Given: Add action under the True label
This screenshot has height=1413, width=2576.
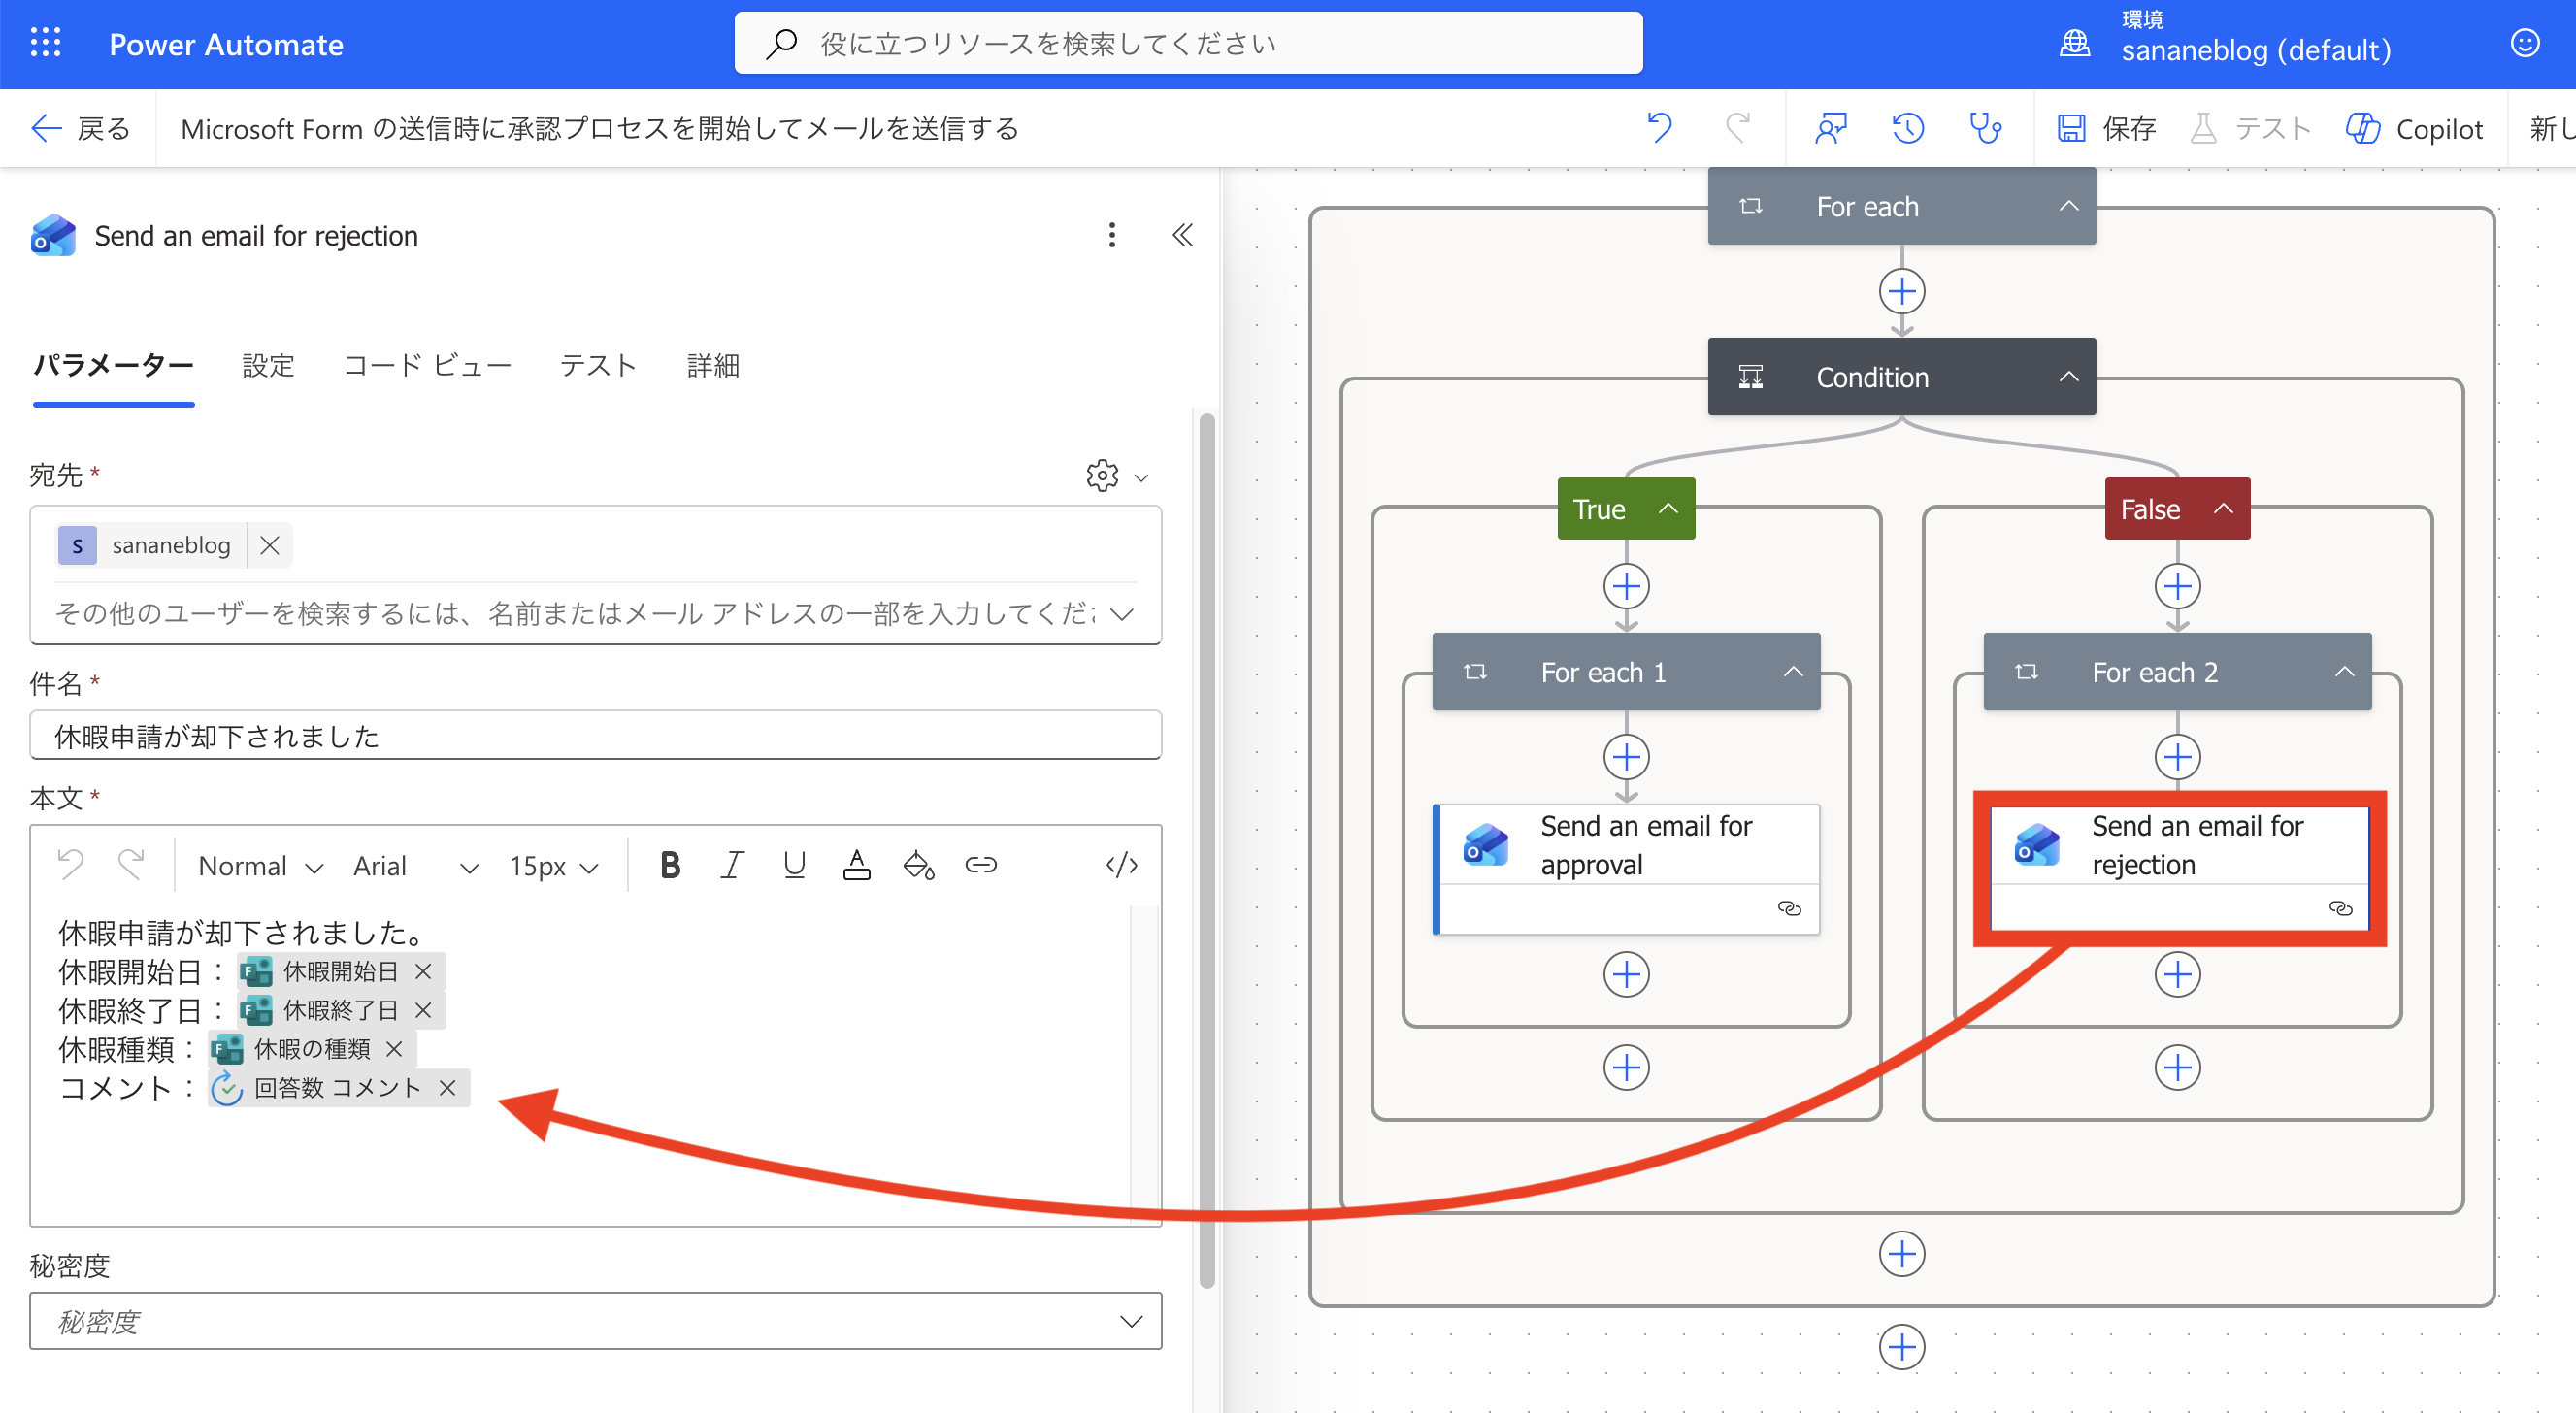Looking at the screenshot, I should coord(1626,586).
